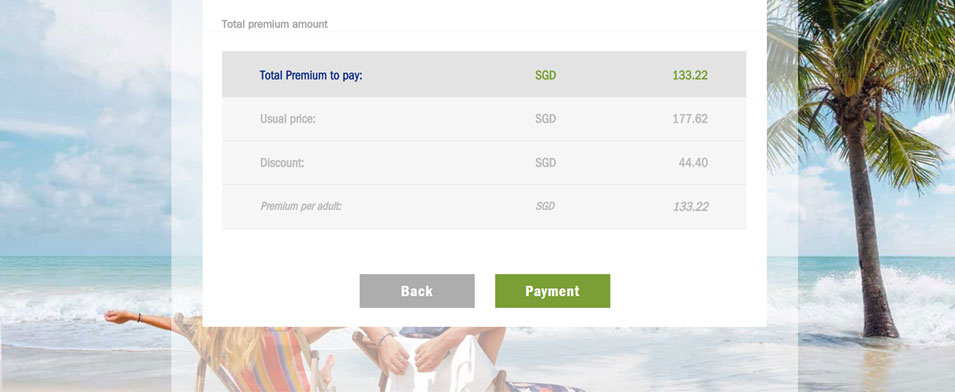Go back using the Back button

417,291
